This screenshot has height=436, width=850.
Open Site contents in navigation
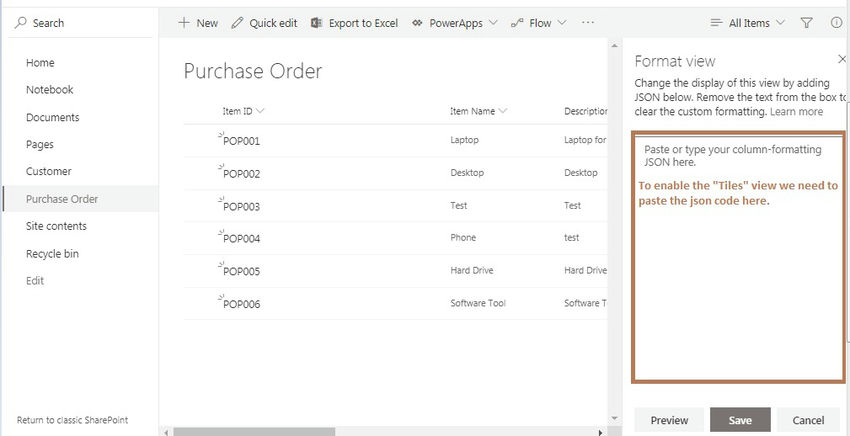point(56,226)
